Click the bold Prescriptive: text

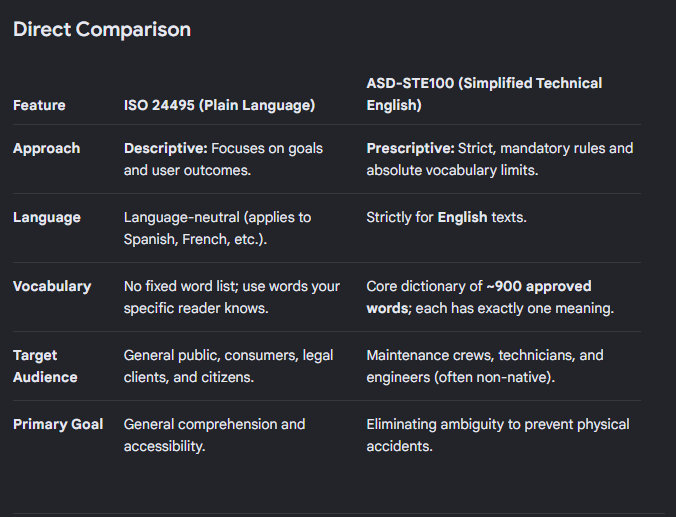point(410,148)
